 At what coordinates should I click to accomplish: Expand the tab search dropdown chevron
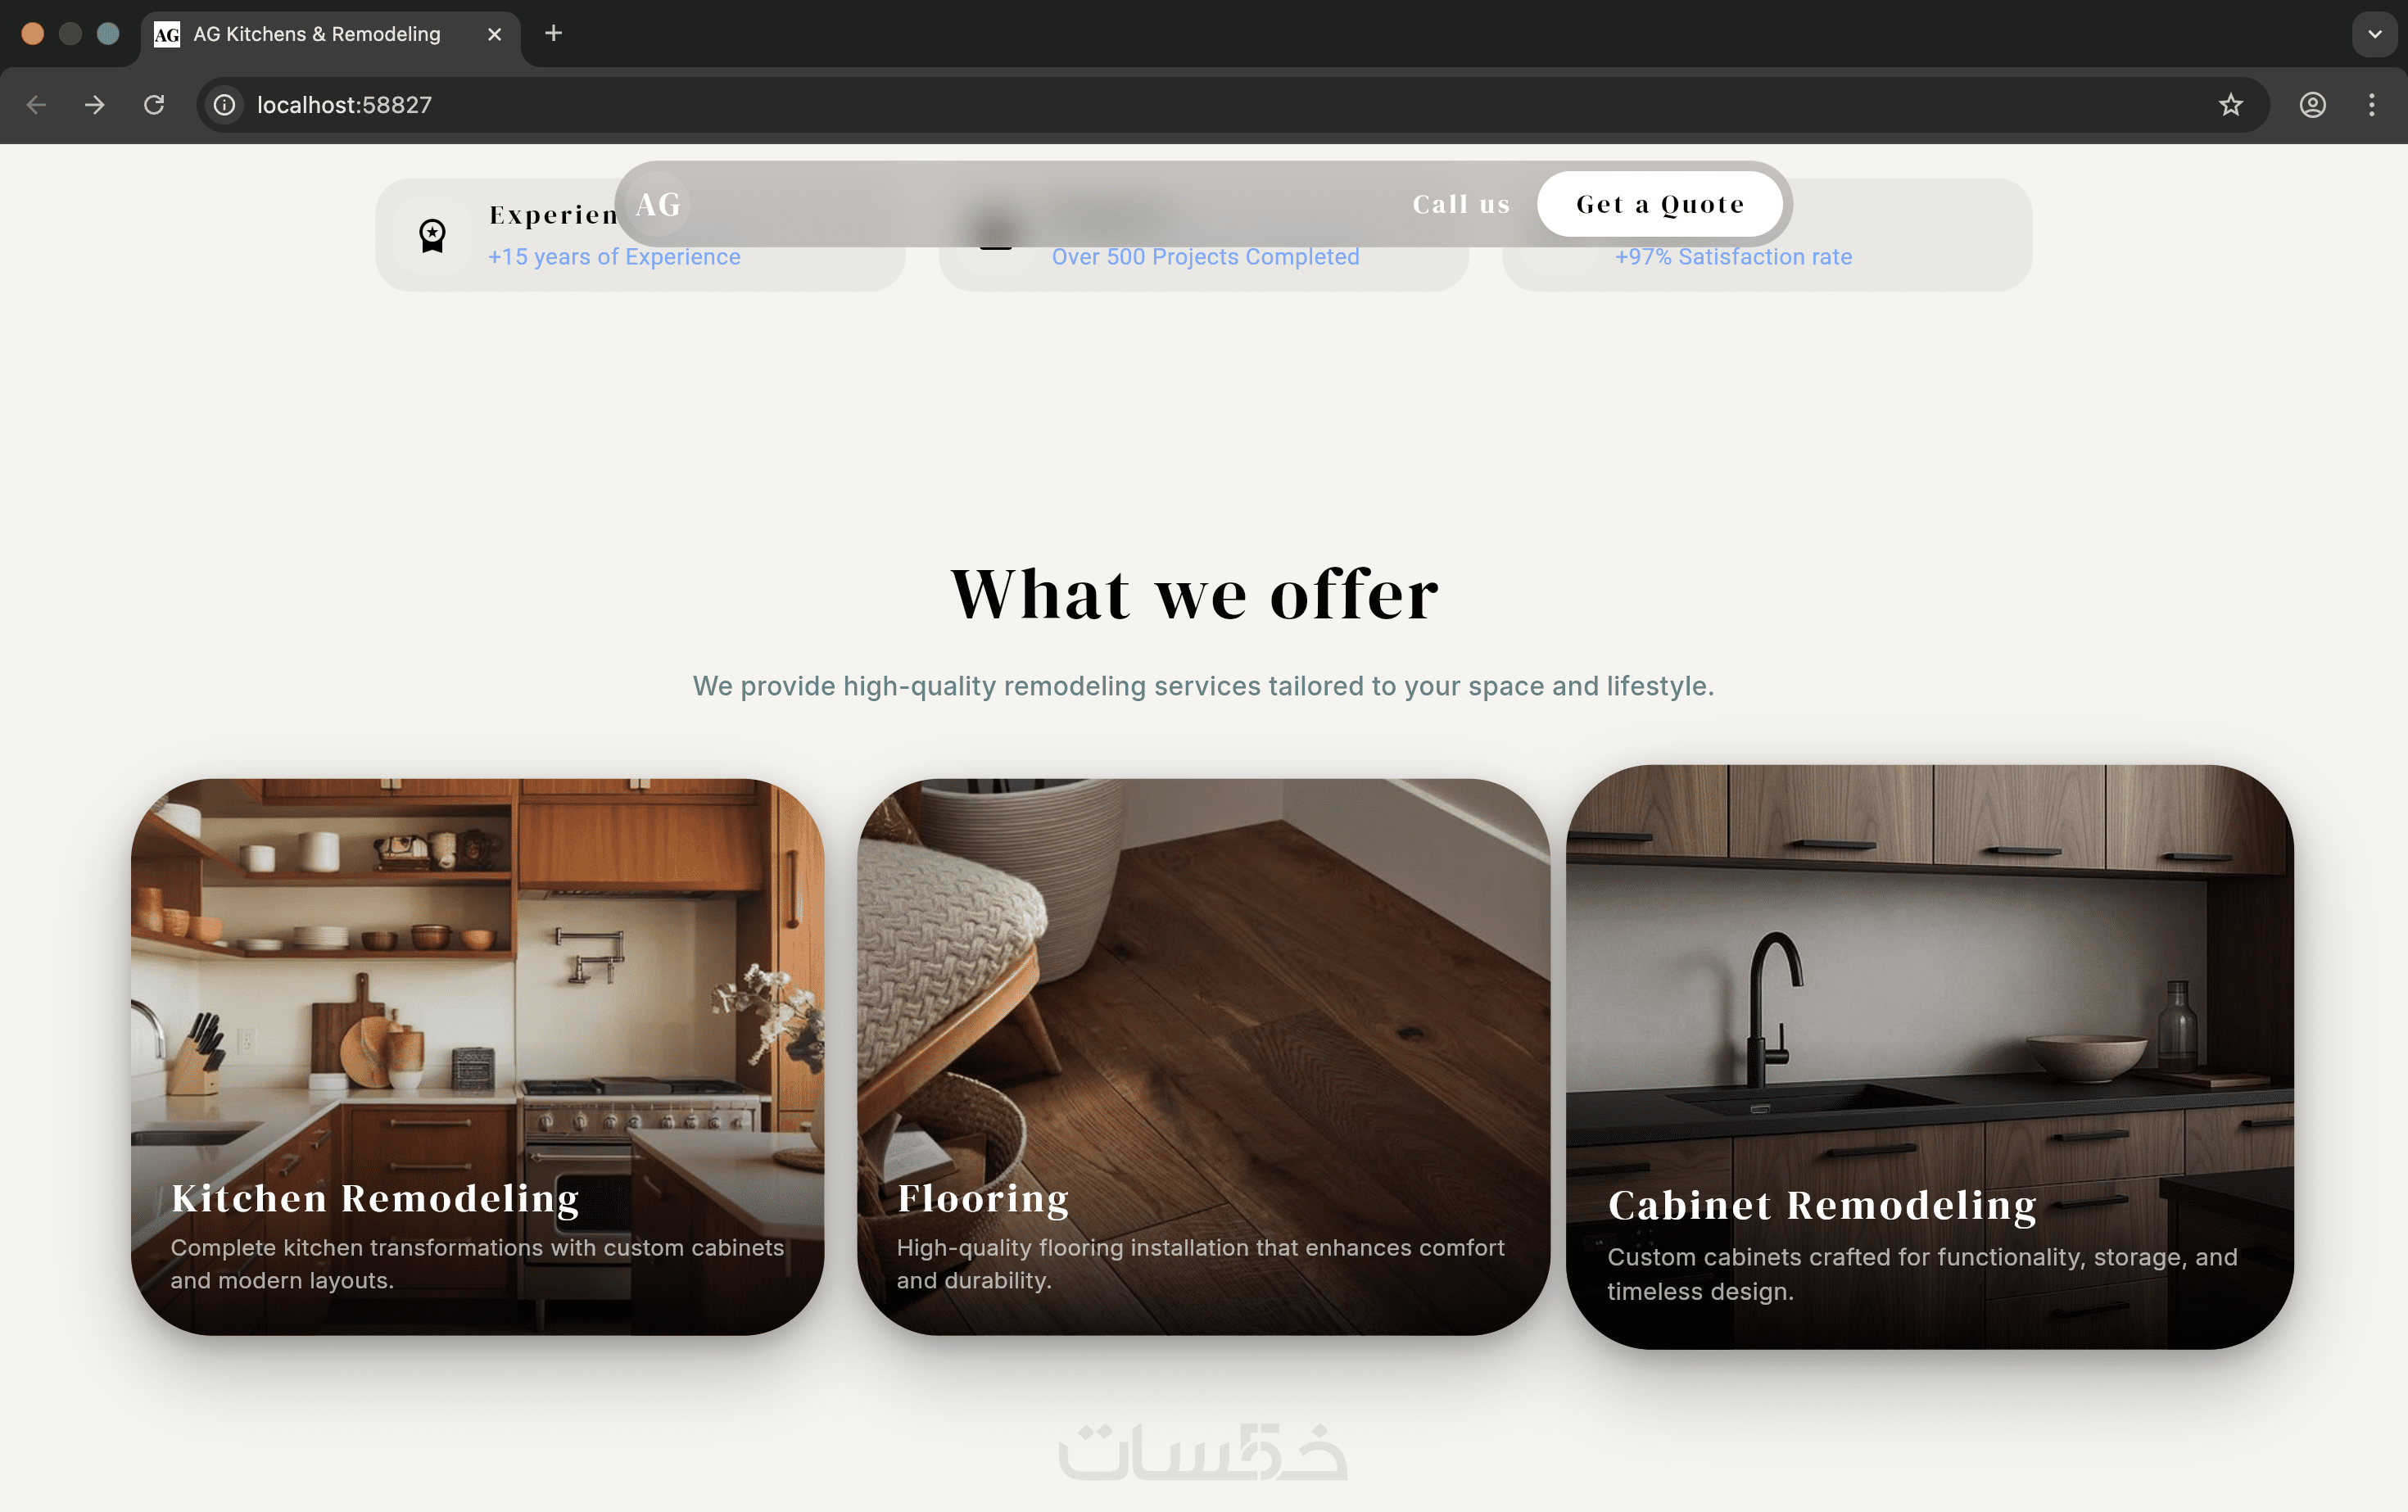pos(2374,34)
